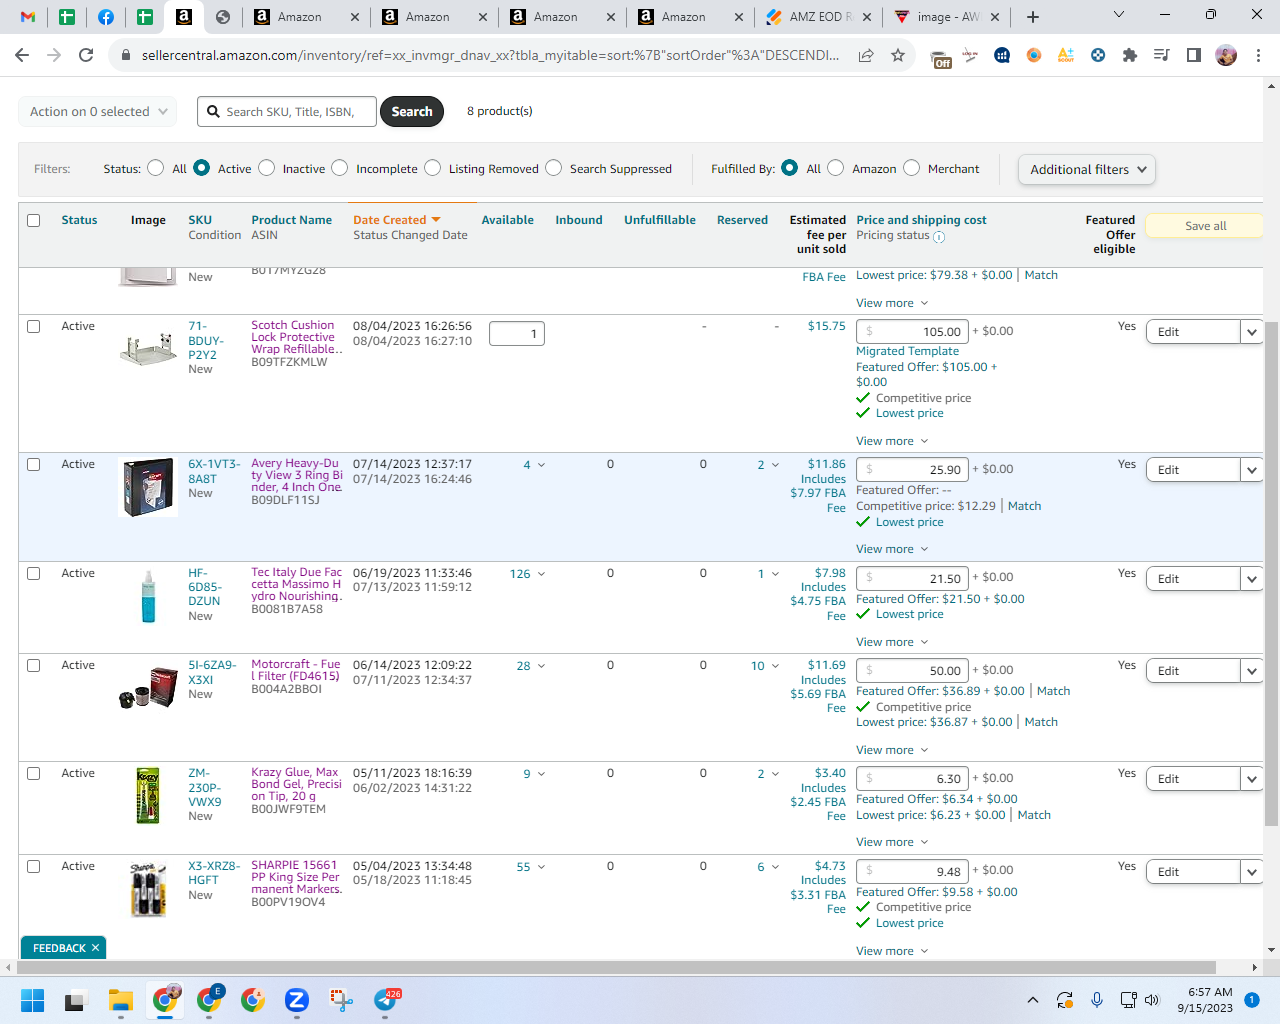The width and height of the screenshot is (1280, 1024).
Task: Open the Chrome Extensions puzzle icon
Action: click(1130, 55)
